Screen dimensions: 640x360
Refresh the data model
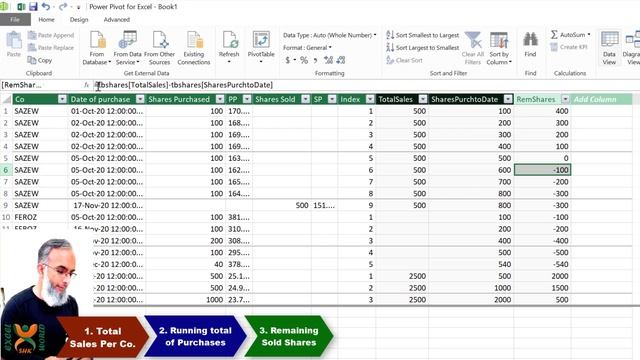click(229, 47)
